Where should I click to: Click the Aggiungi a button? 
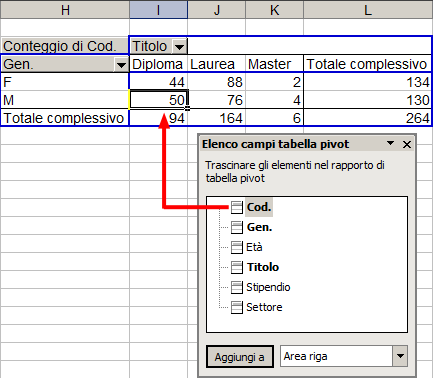240,357
